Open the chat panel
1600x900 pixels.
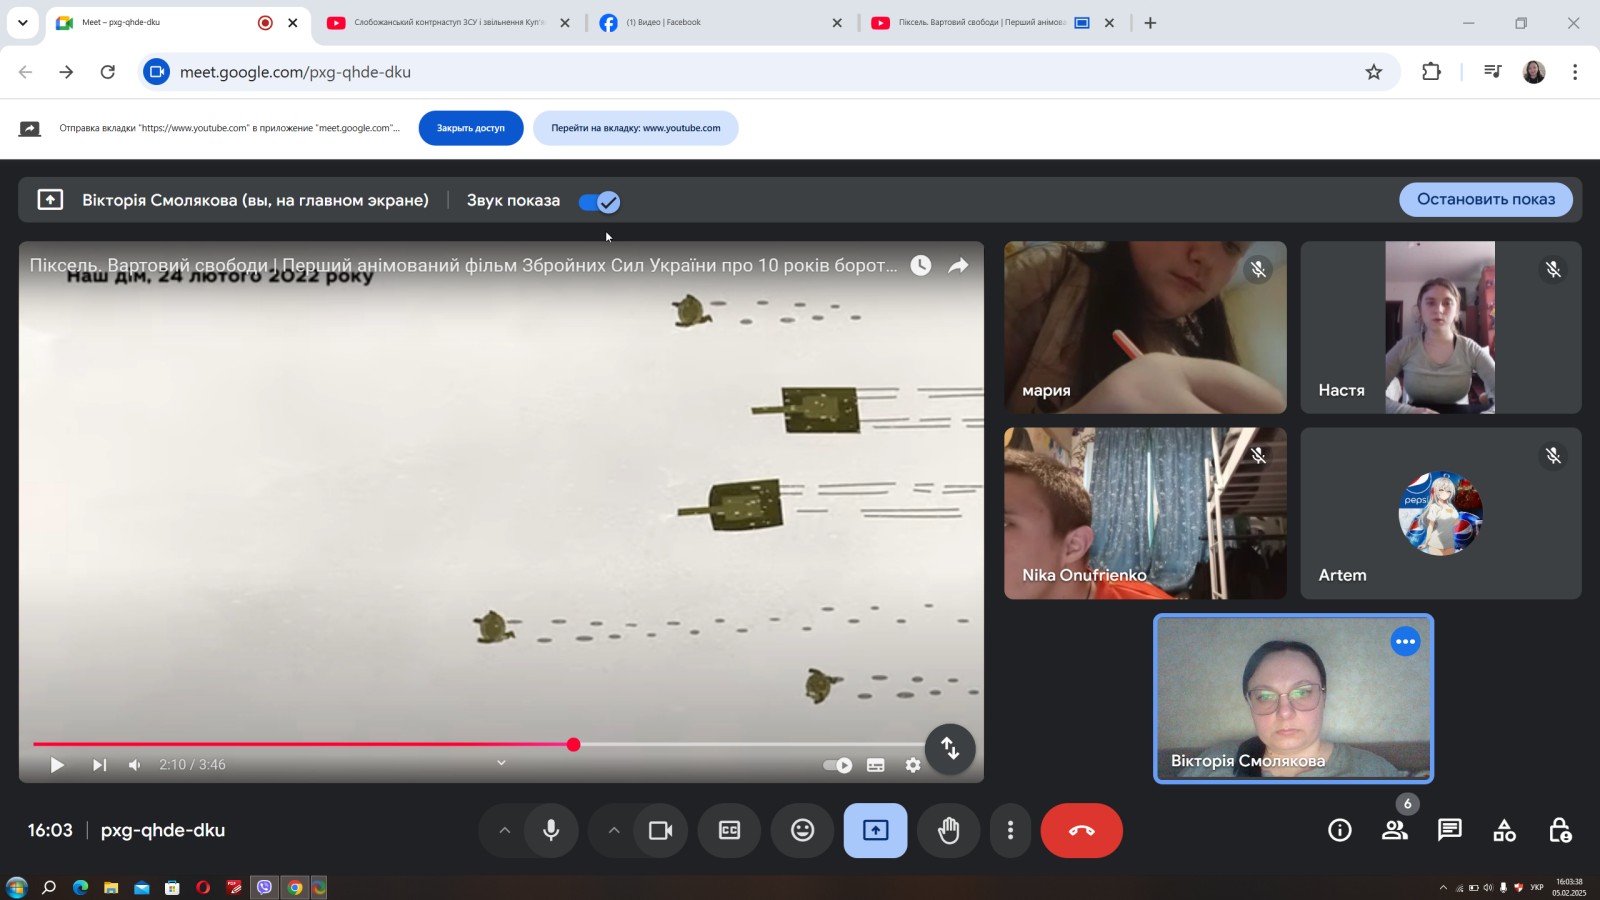tap(1450, 830)
